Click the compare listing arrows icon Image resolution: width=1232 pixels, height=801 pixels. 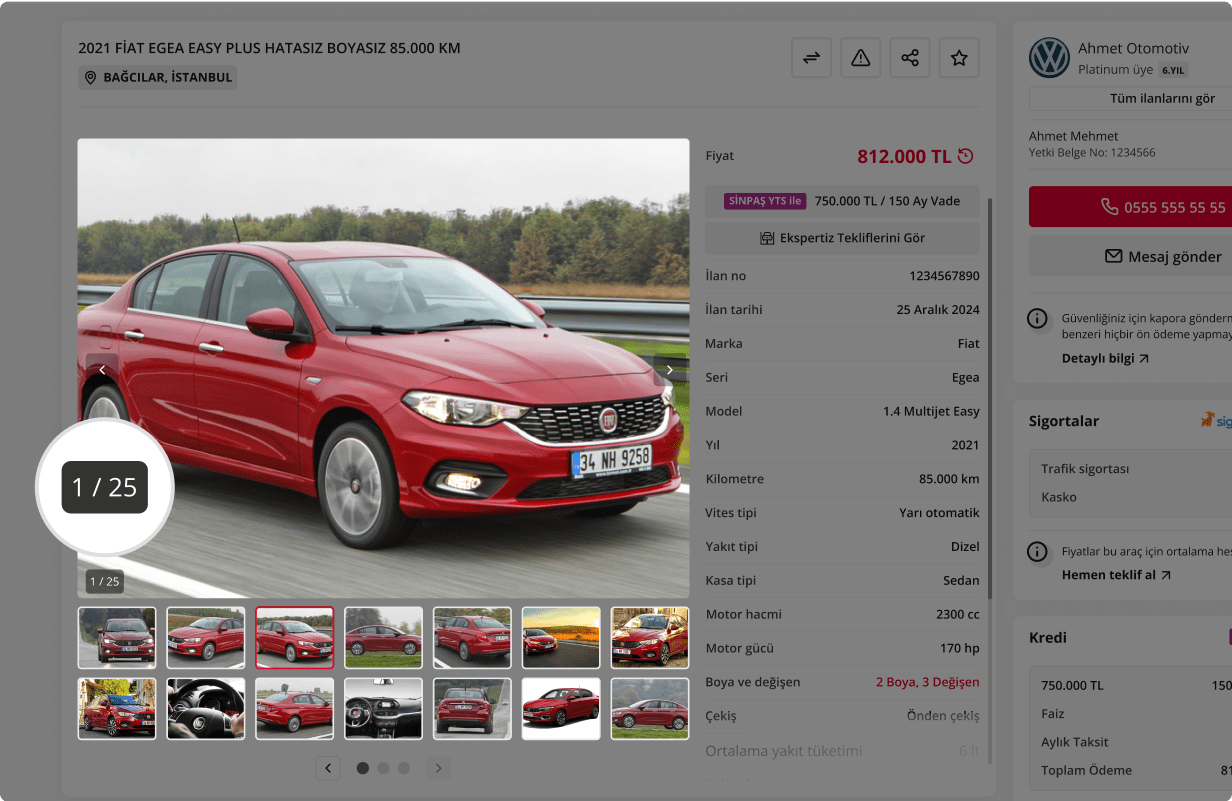(x=811, y=58)
